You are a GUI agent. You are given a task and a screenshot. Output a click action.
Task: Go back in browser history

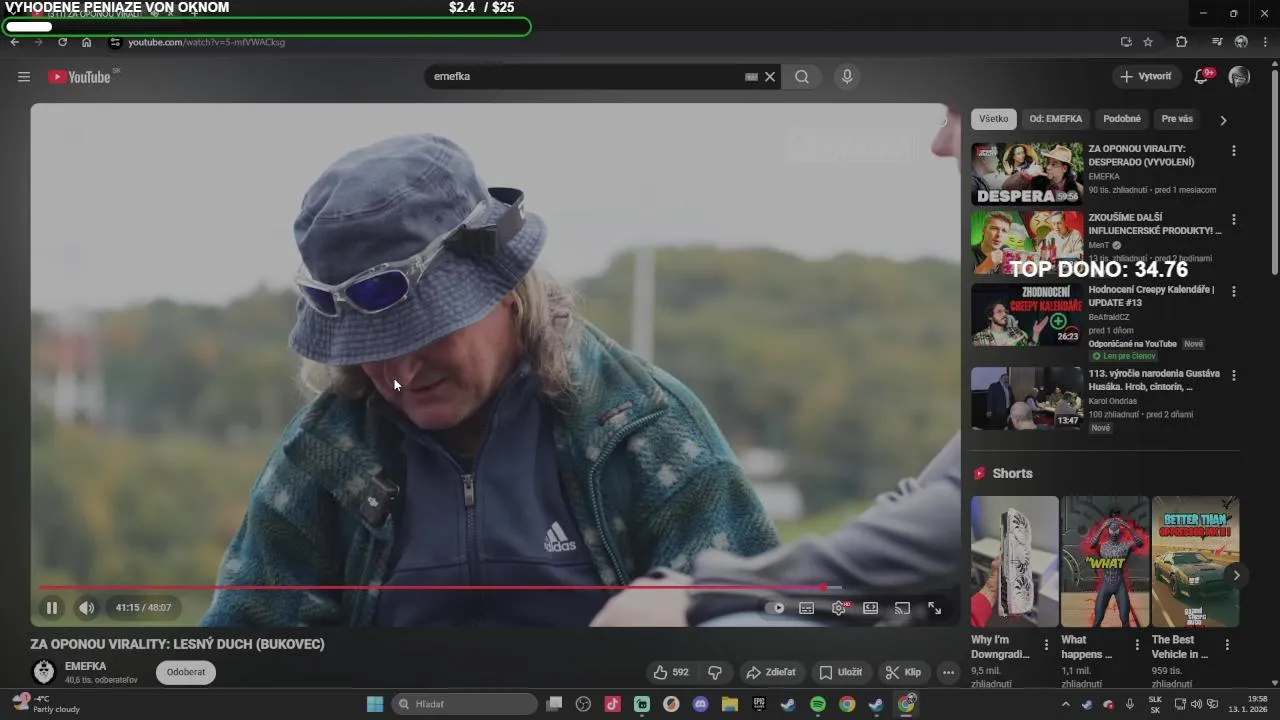[x=15, y=42]
